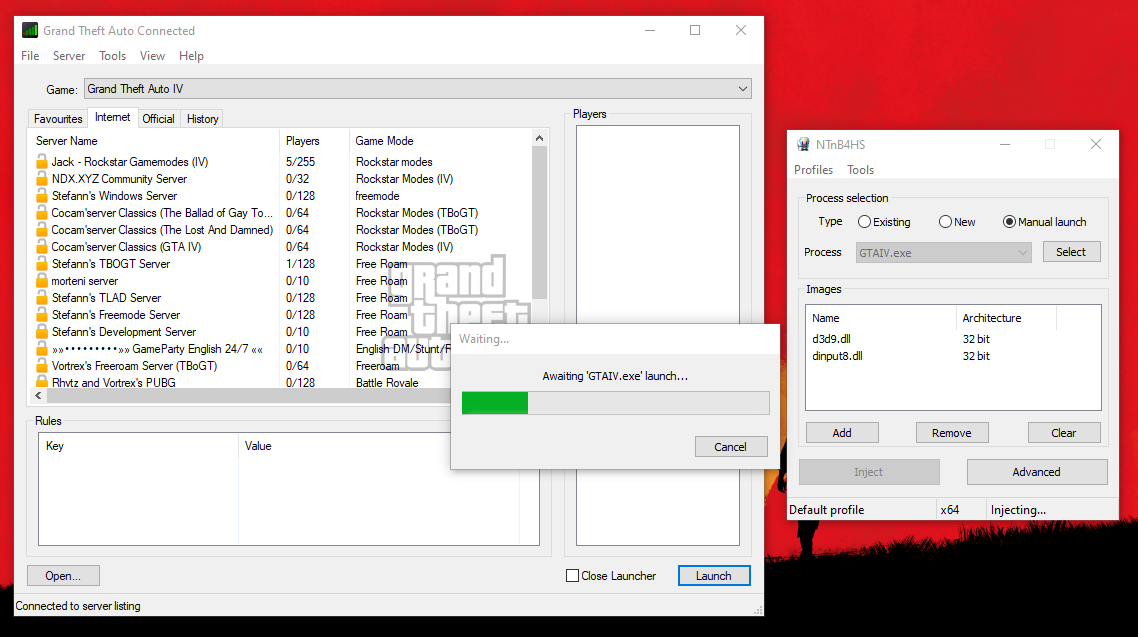Image resolution: width=1138 pixels, height=637 pixels.
Task: Click the server list scroll-up arrow
Action: click(539, 139)
